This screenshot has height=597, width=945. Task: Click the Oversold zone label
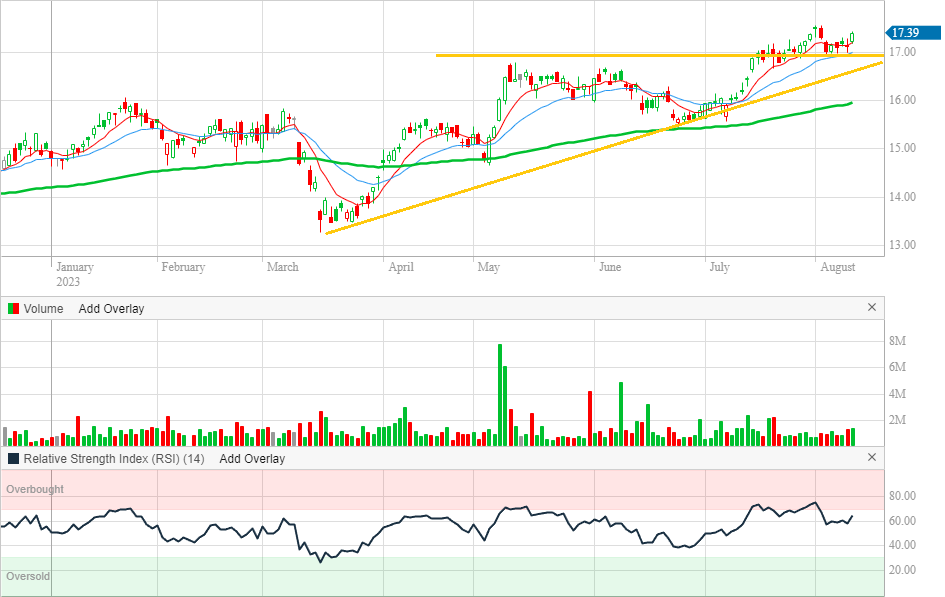pos(28,577)
